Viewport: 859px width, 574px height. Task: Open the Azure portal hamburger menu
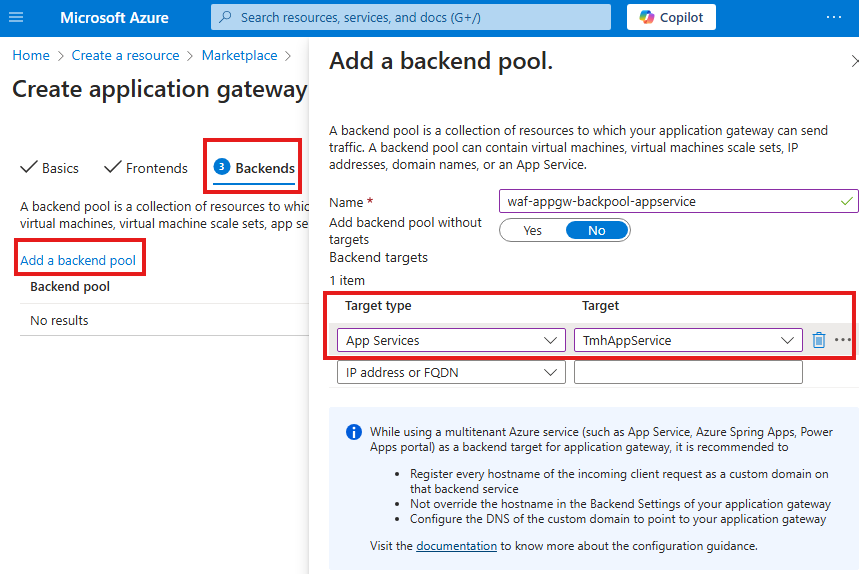click(x=16, y=18)
